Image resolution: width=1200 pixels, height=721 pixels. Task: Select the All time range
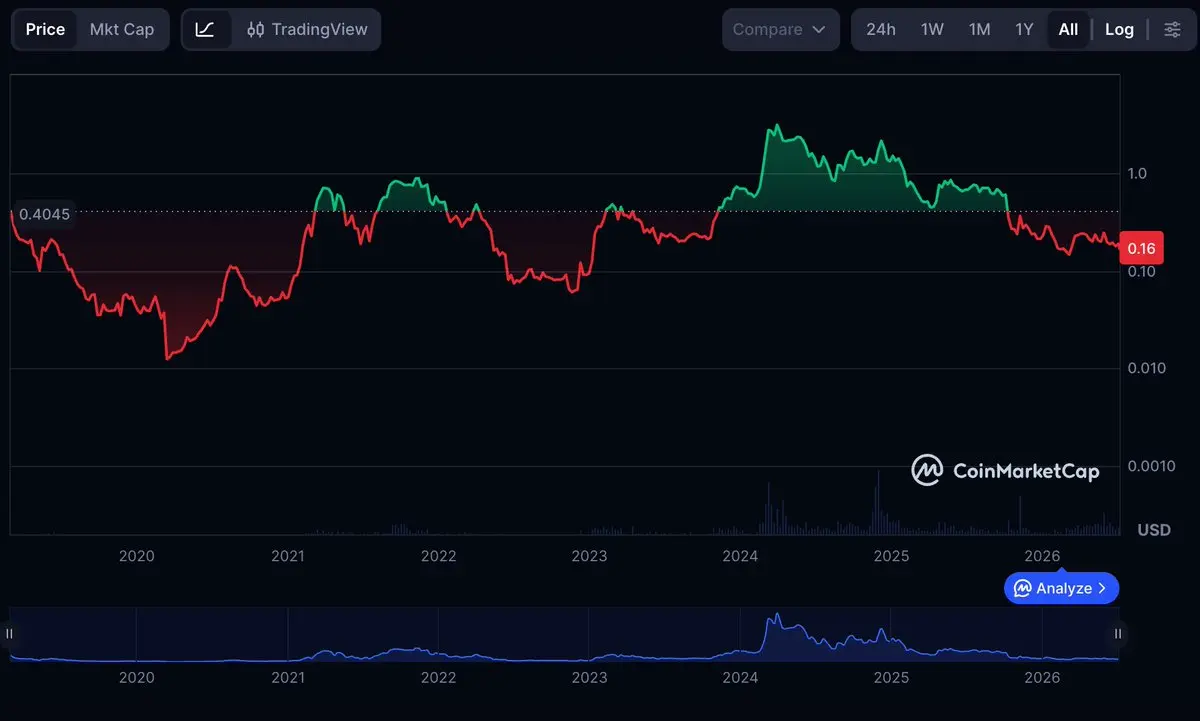tap(1068, 29)
